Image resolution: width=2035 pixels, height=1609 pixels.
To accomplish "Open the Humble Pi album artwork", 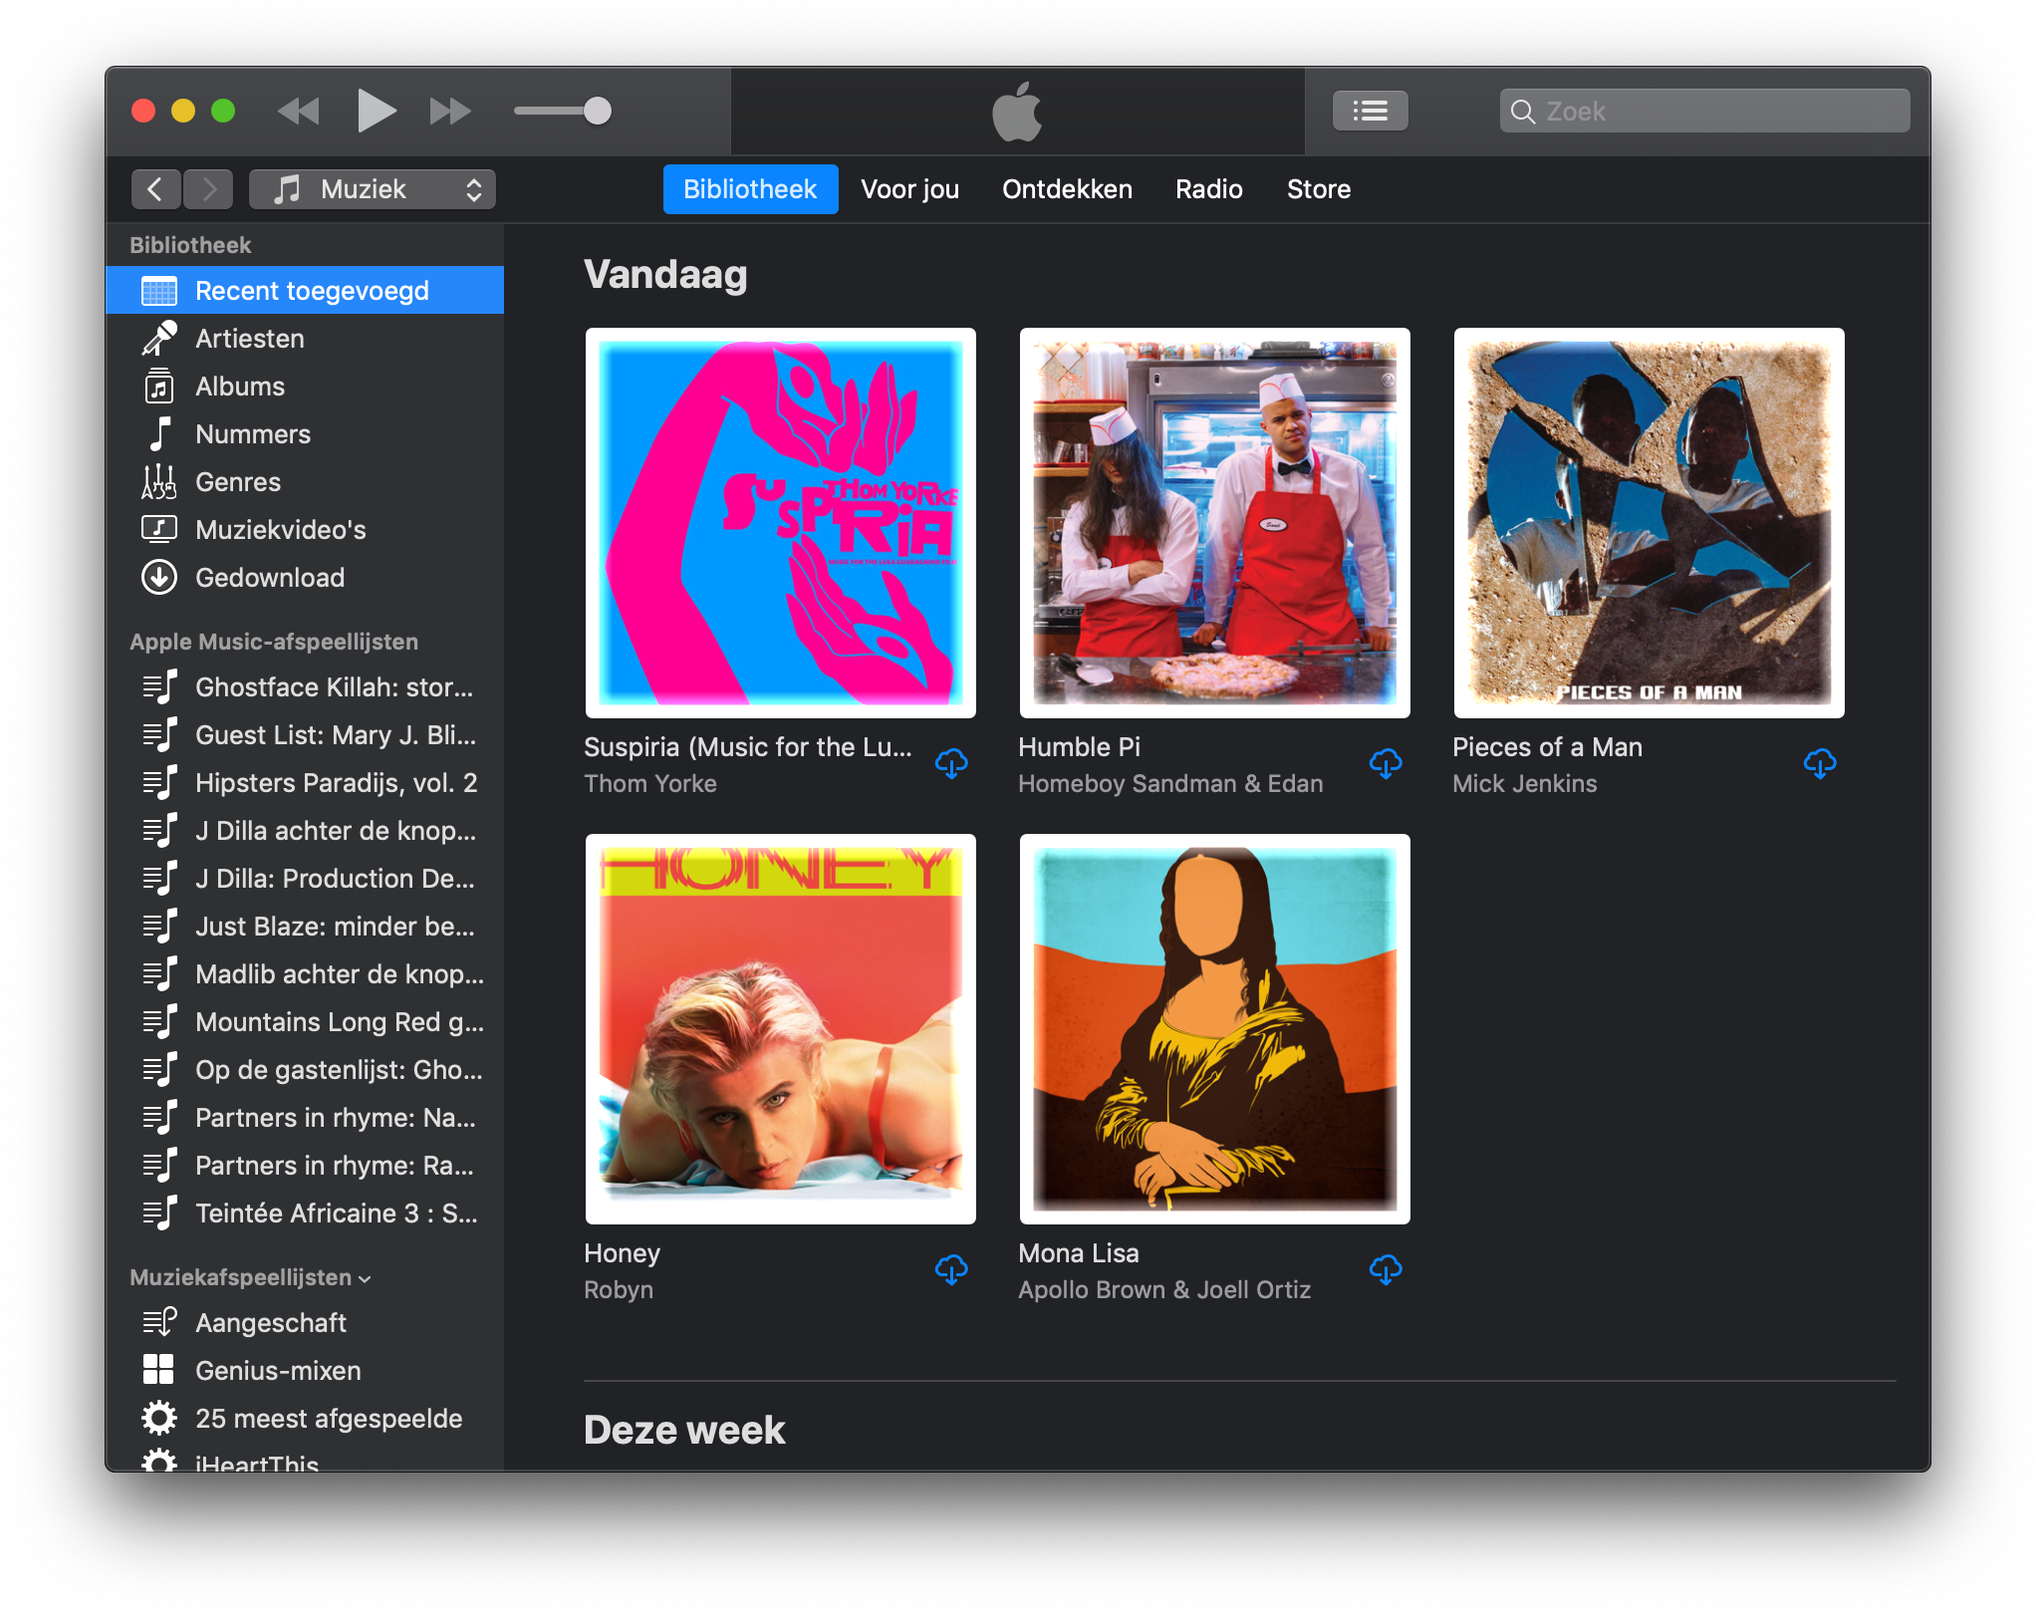I will click(x=1214, y=523).
